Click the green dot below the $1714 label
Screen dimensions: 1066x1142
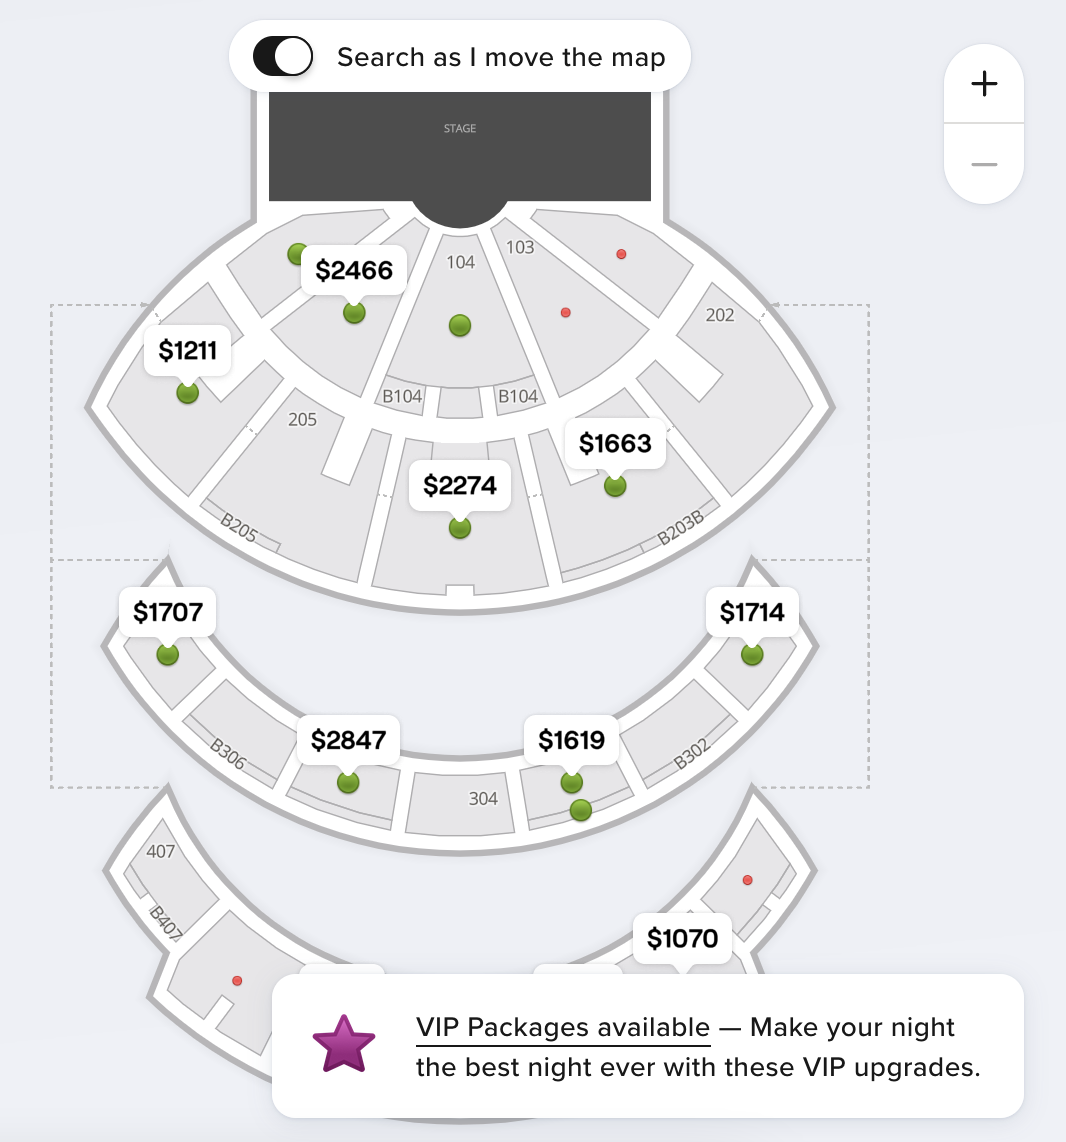tap(752, 655)
